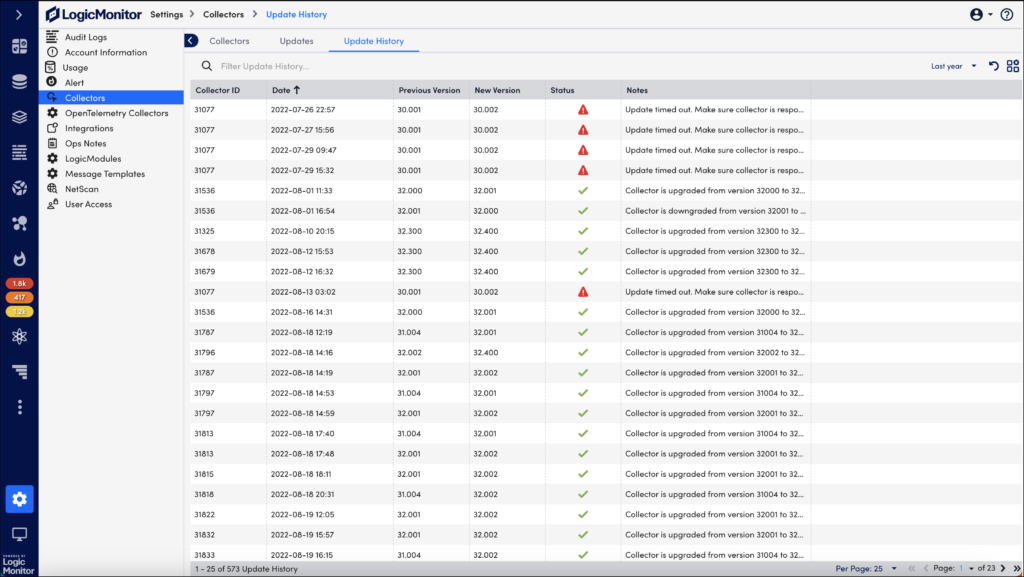This screenshot has width=1024, height=577.
Task: Click the red warning triangle on the first row
Action: coord(581,109)
